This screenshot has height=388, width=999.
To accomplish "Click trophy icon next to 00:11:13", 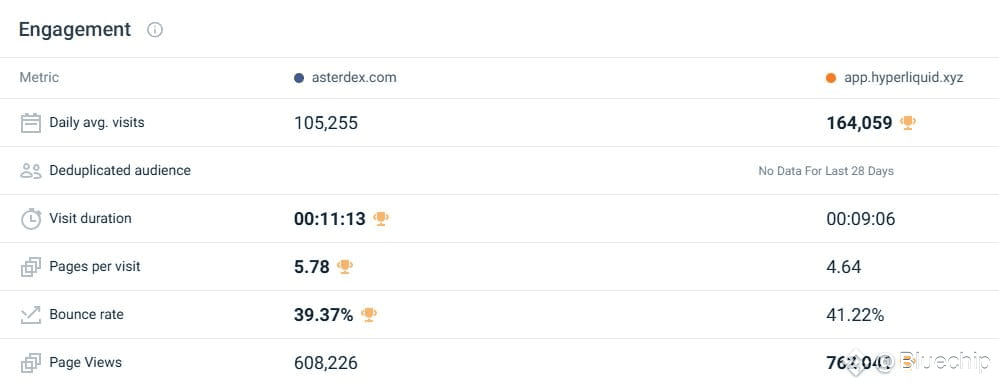I will [381, 219].
